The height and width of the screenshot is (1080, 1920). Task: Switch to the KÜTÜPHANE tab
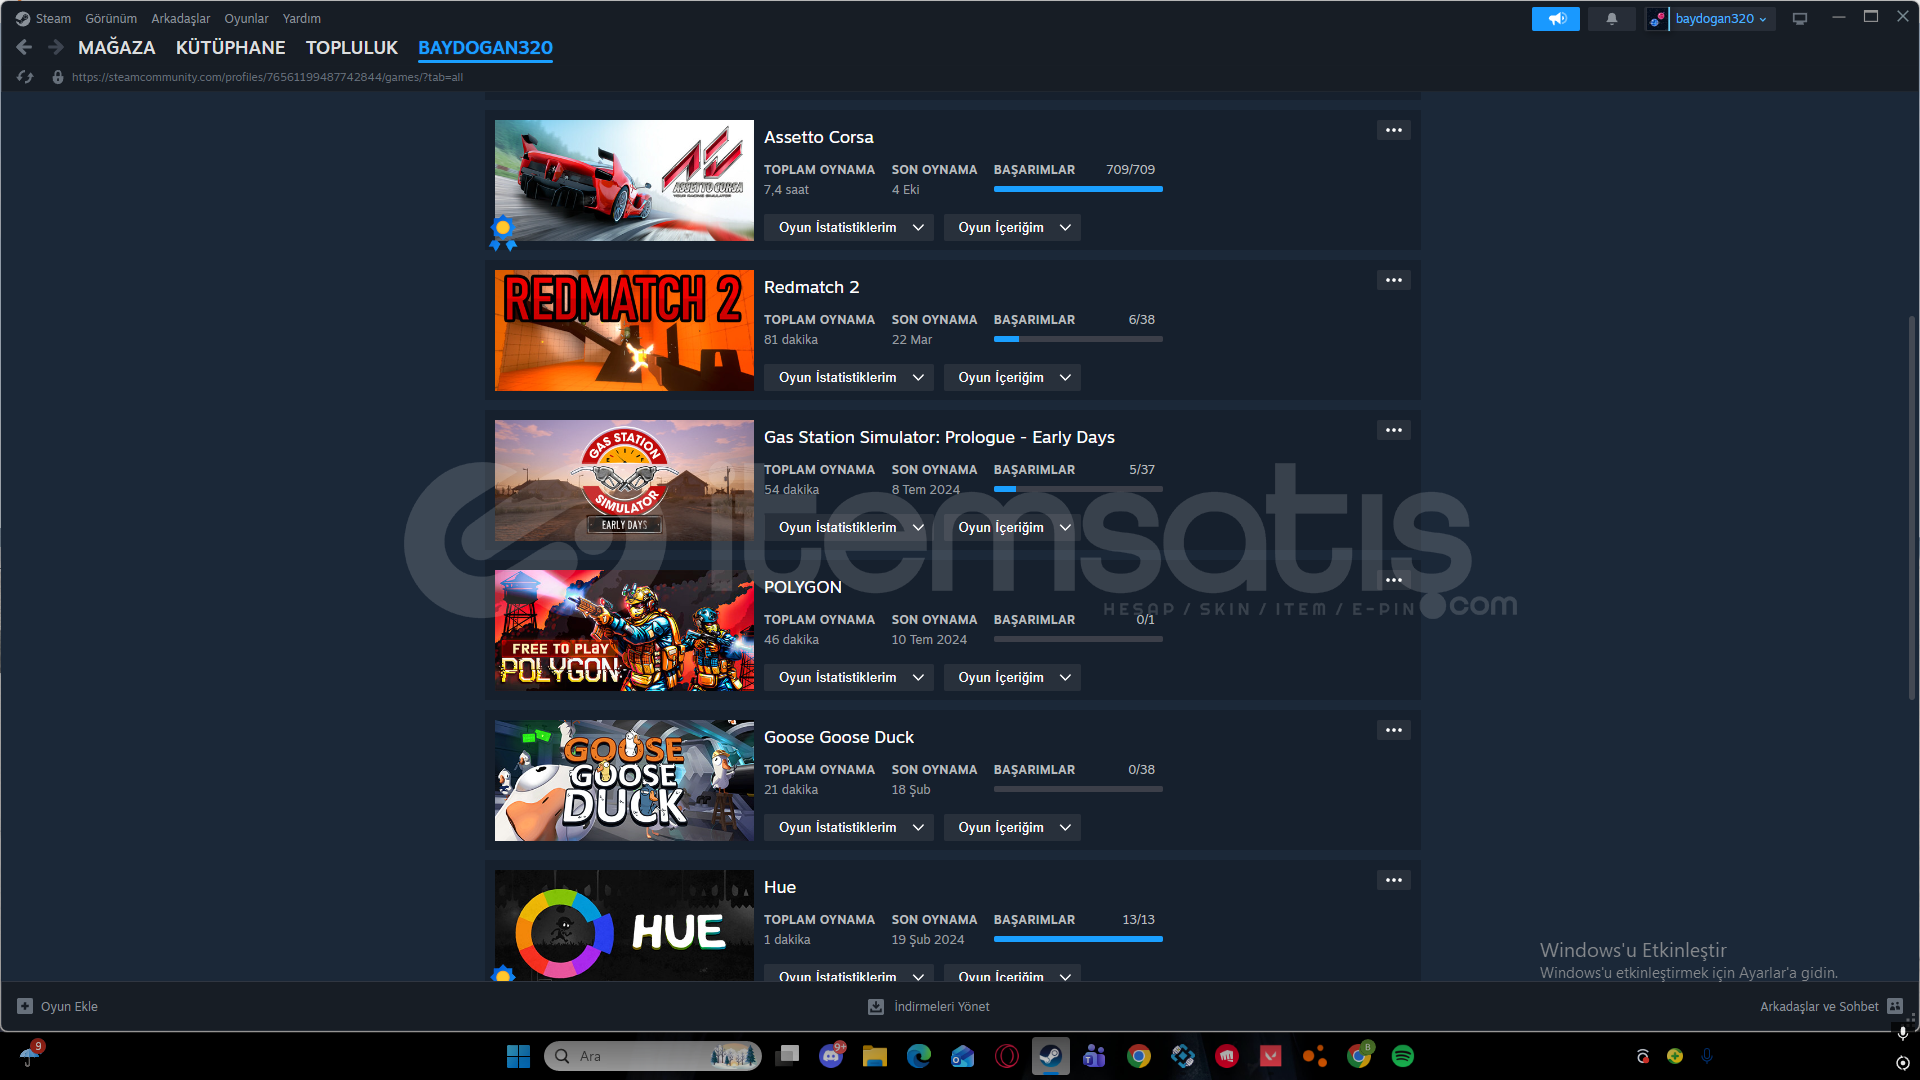coord(230,48)
